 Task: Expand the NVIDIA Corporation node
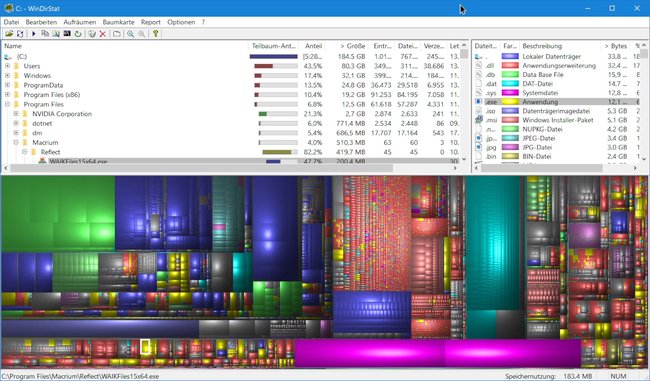point(16,114)
